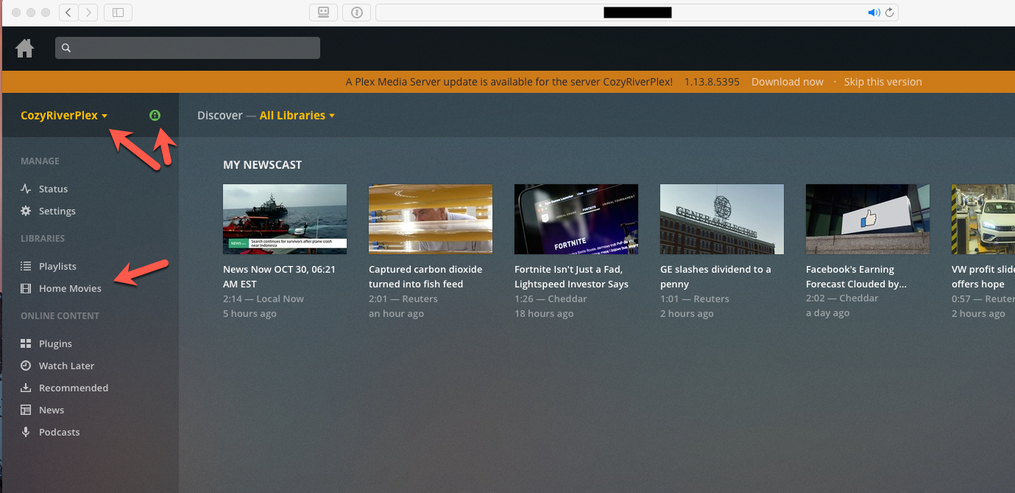Click '1:01 — Reuters' source text
The width and height of the screenshot is (1015, 493).
[695, 299]
